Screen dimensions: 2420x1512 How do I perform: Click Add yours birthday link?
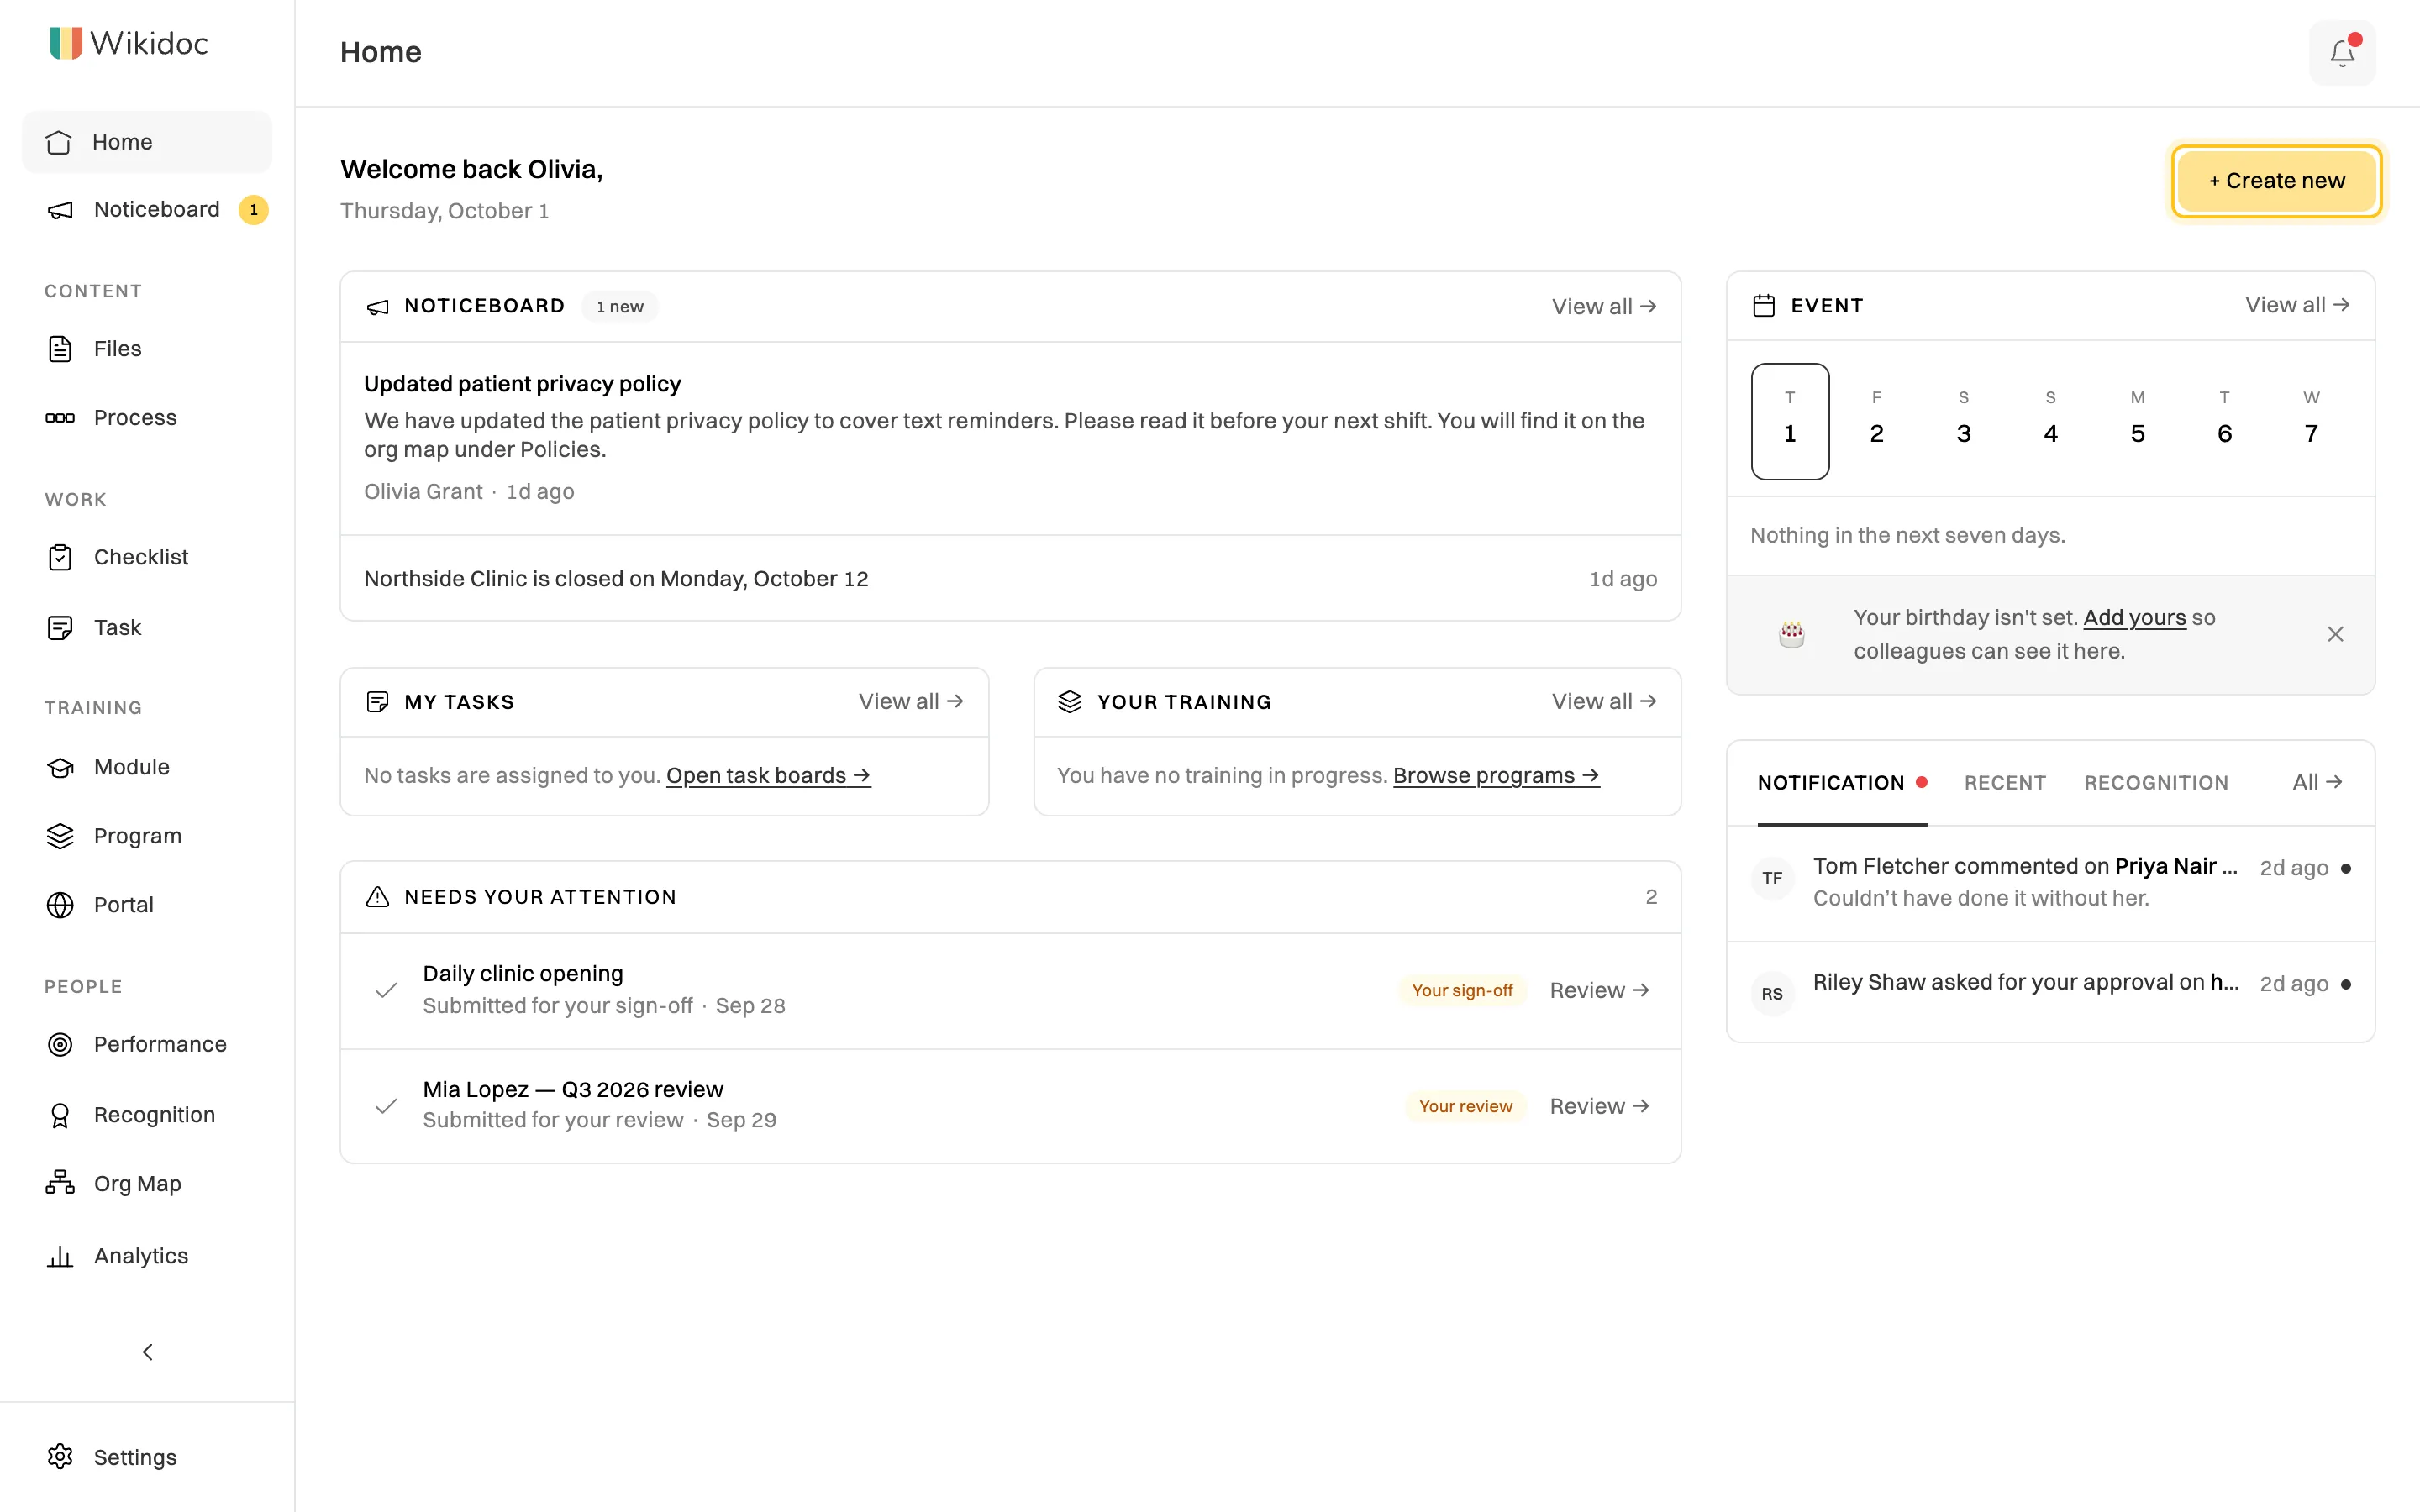click(x=2134, y=618)
